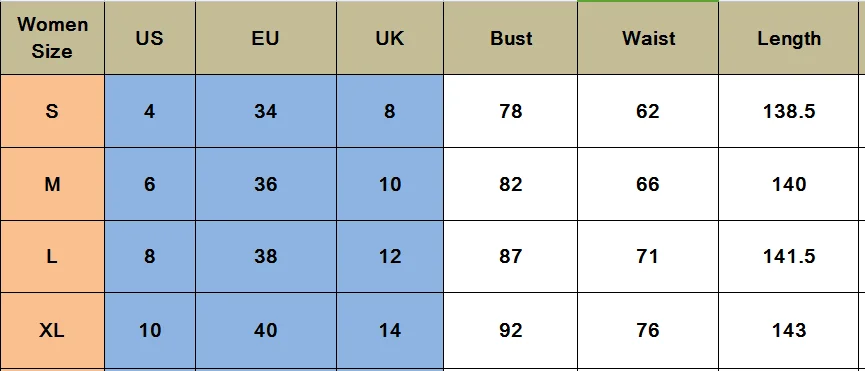Click the Length column header

pyautogui.click(x=789, y=38)
